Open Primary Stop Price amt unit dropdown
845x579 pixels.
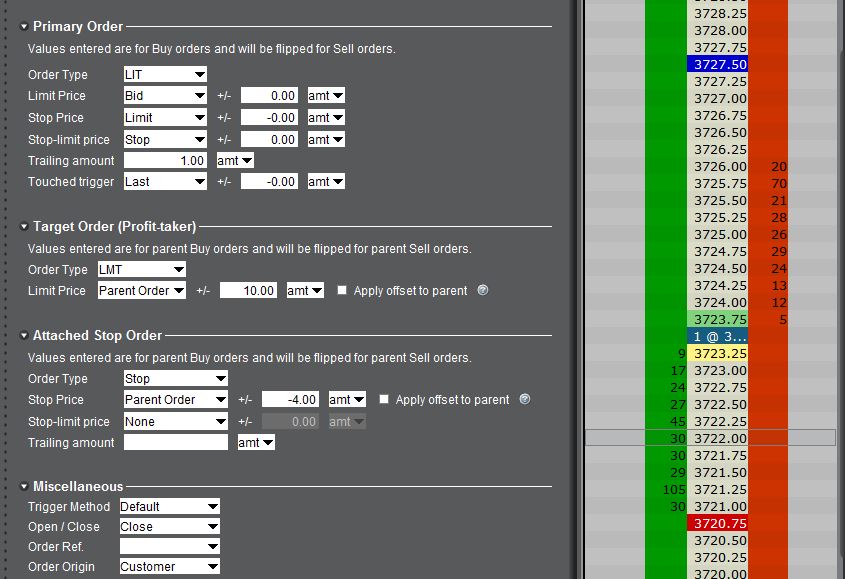(326, 118)
